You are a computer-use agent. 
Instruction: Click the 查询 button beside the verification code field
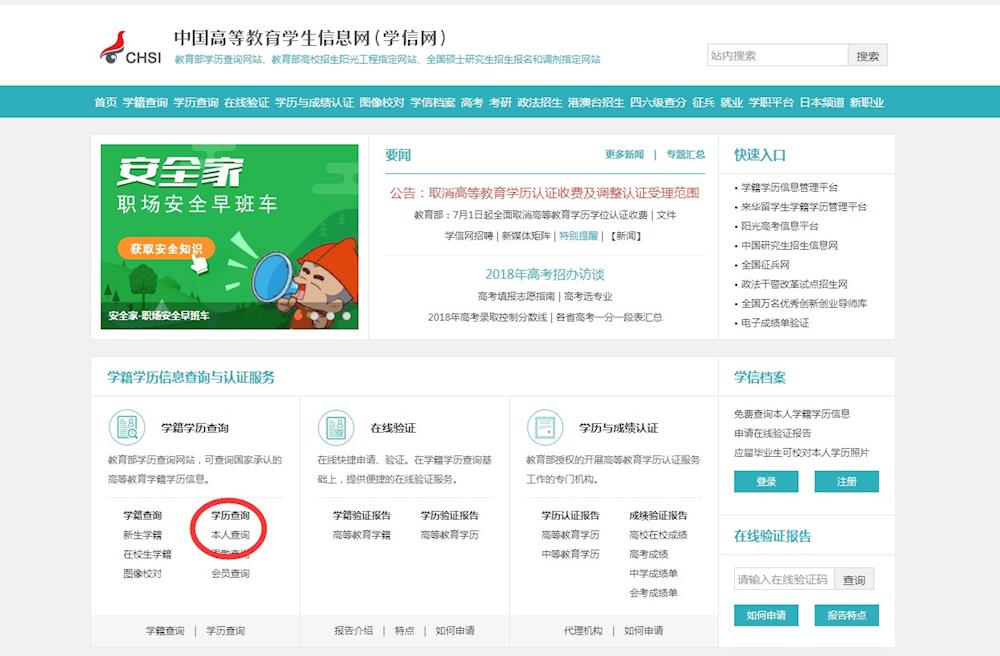(854, 579)
